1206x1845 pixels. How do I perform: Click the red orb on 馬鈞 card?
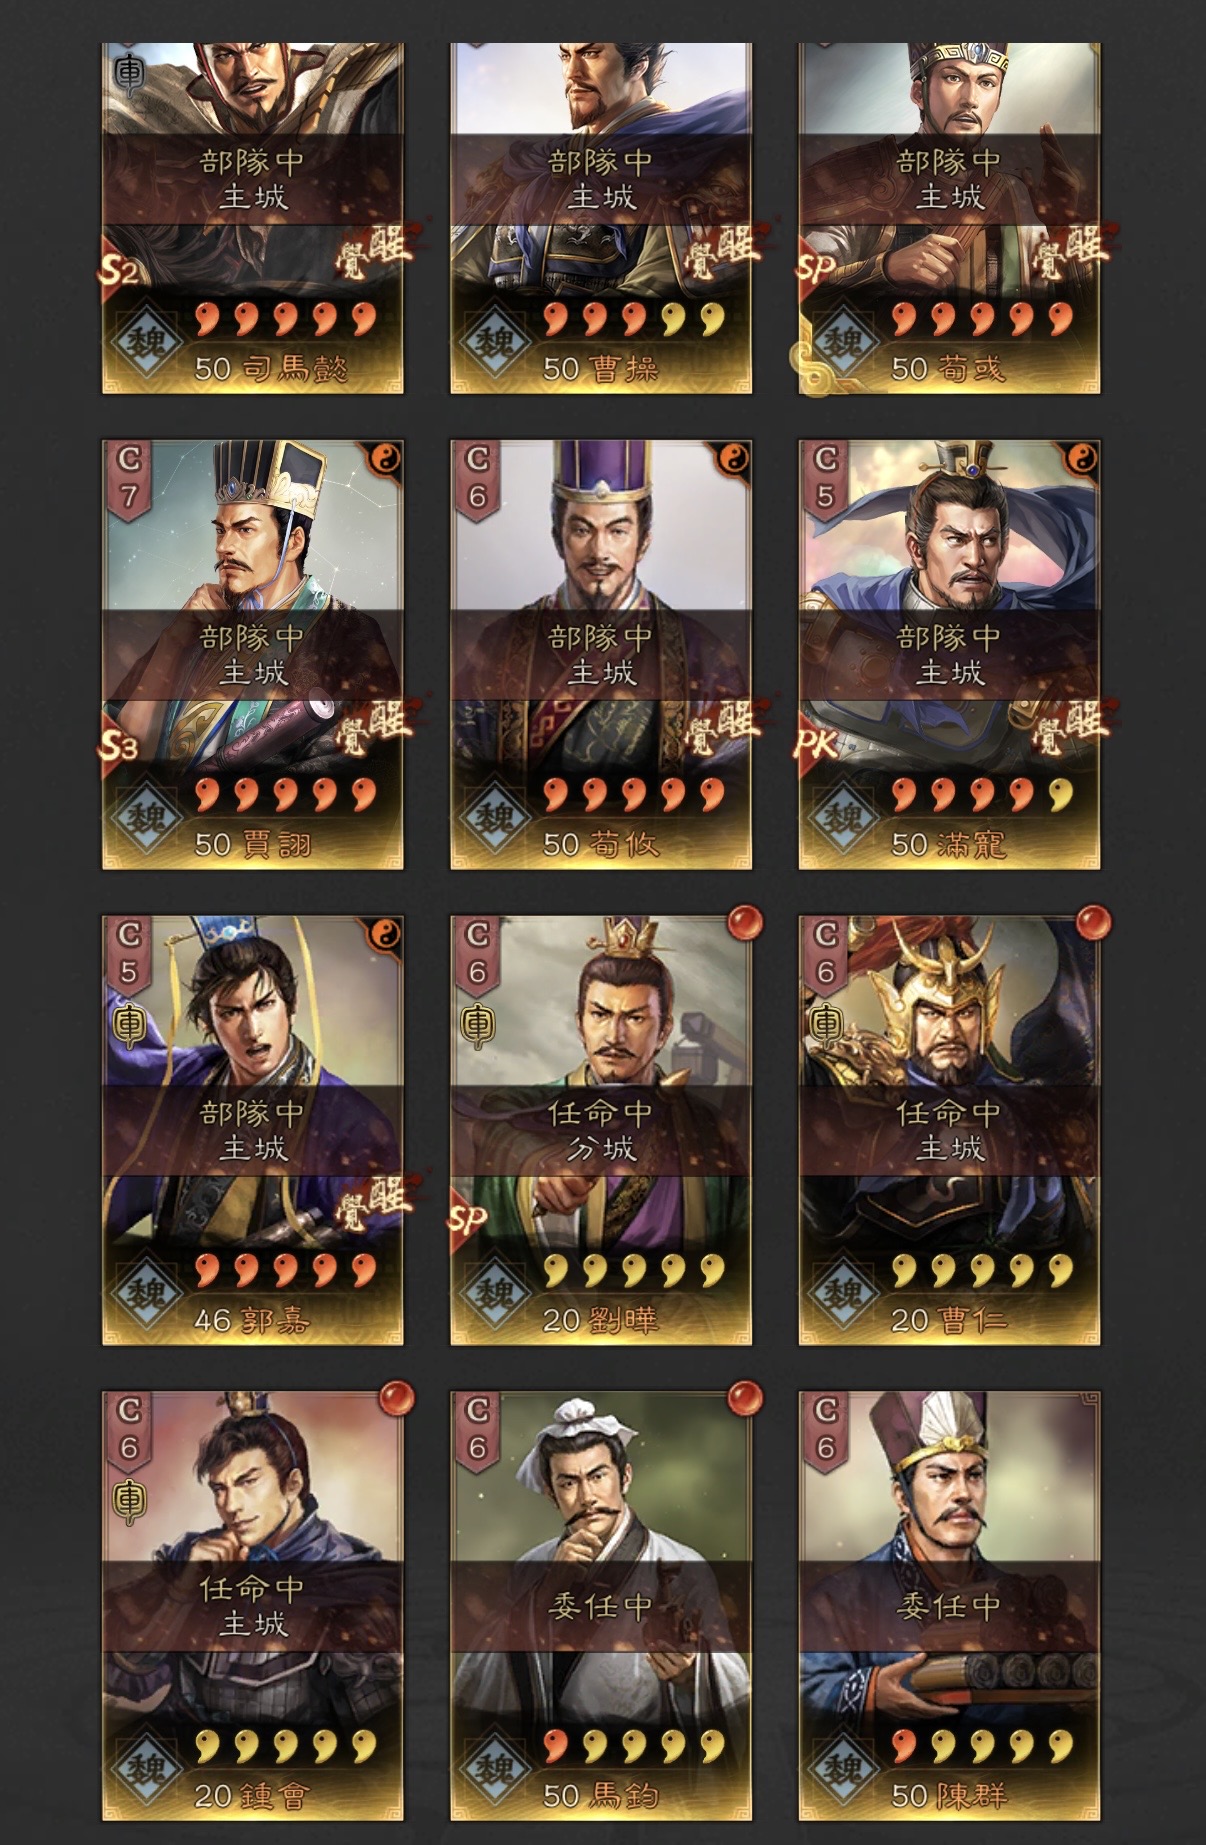pyautogui.click(x=744, y=1398)
